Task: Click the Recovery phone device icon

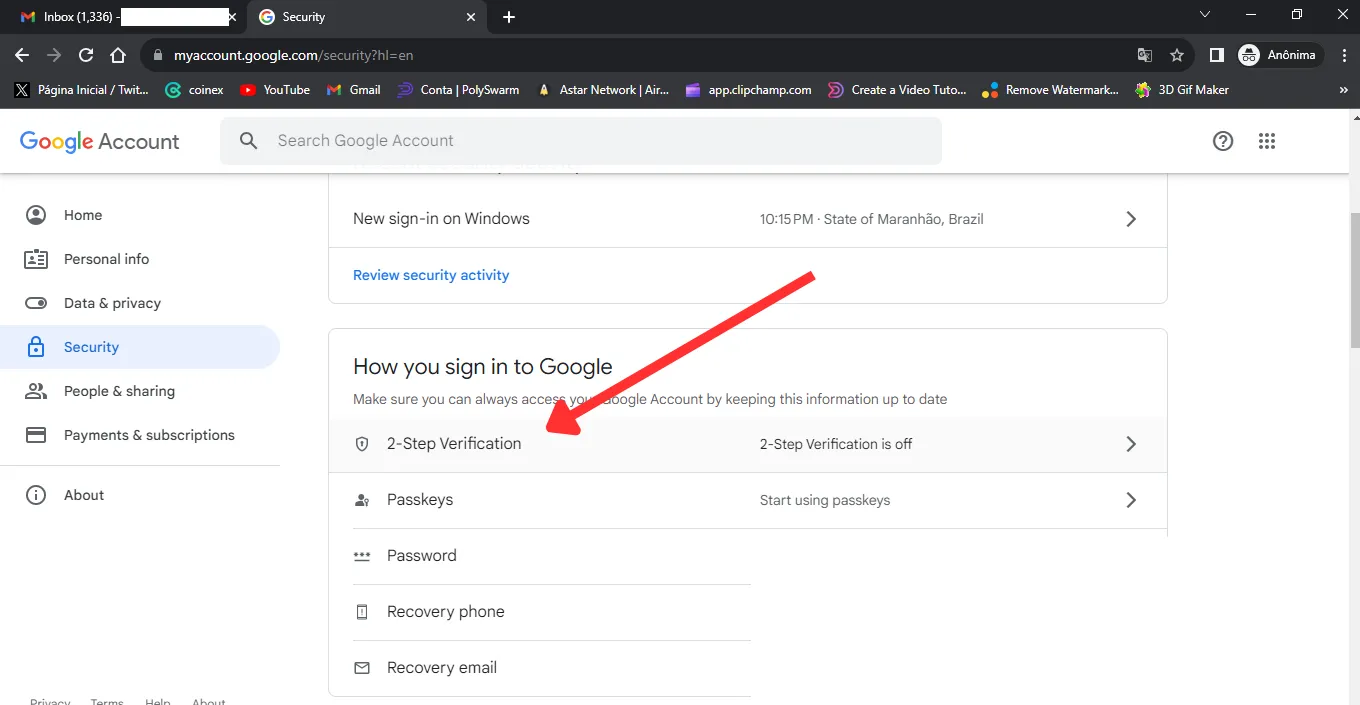Action: tap(362, 612)
